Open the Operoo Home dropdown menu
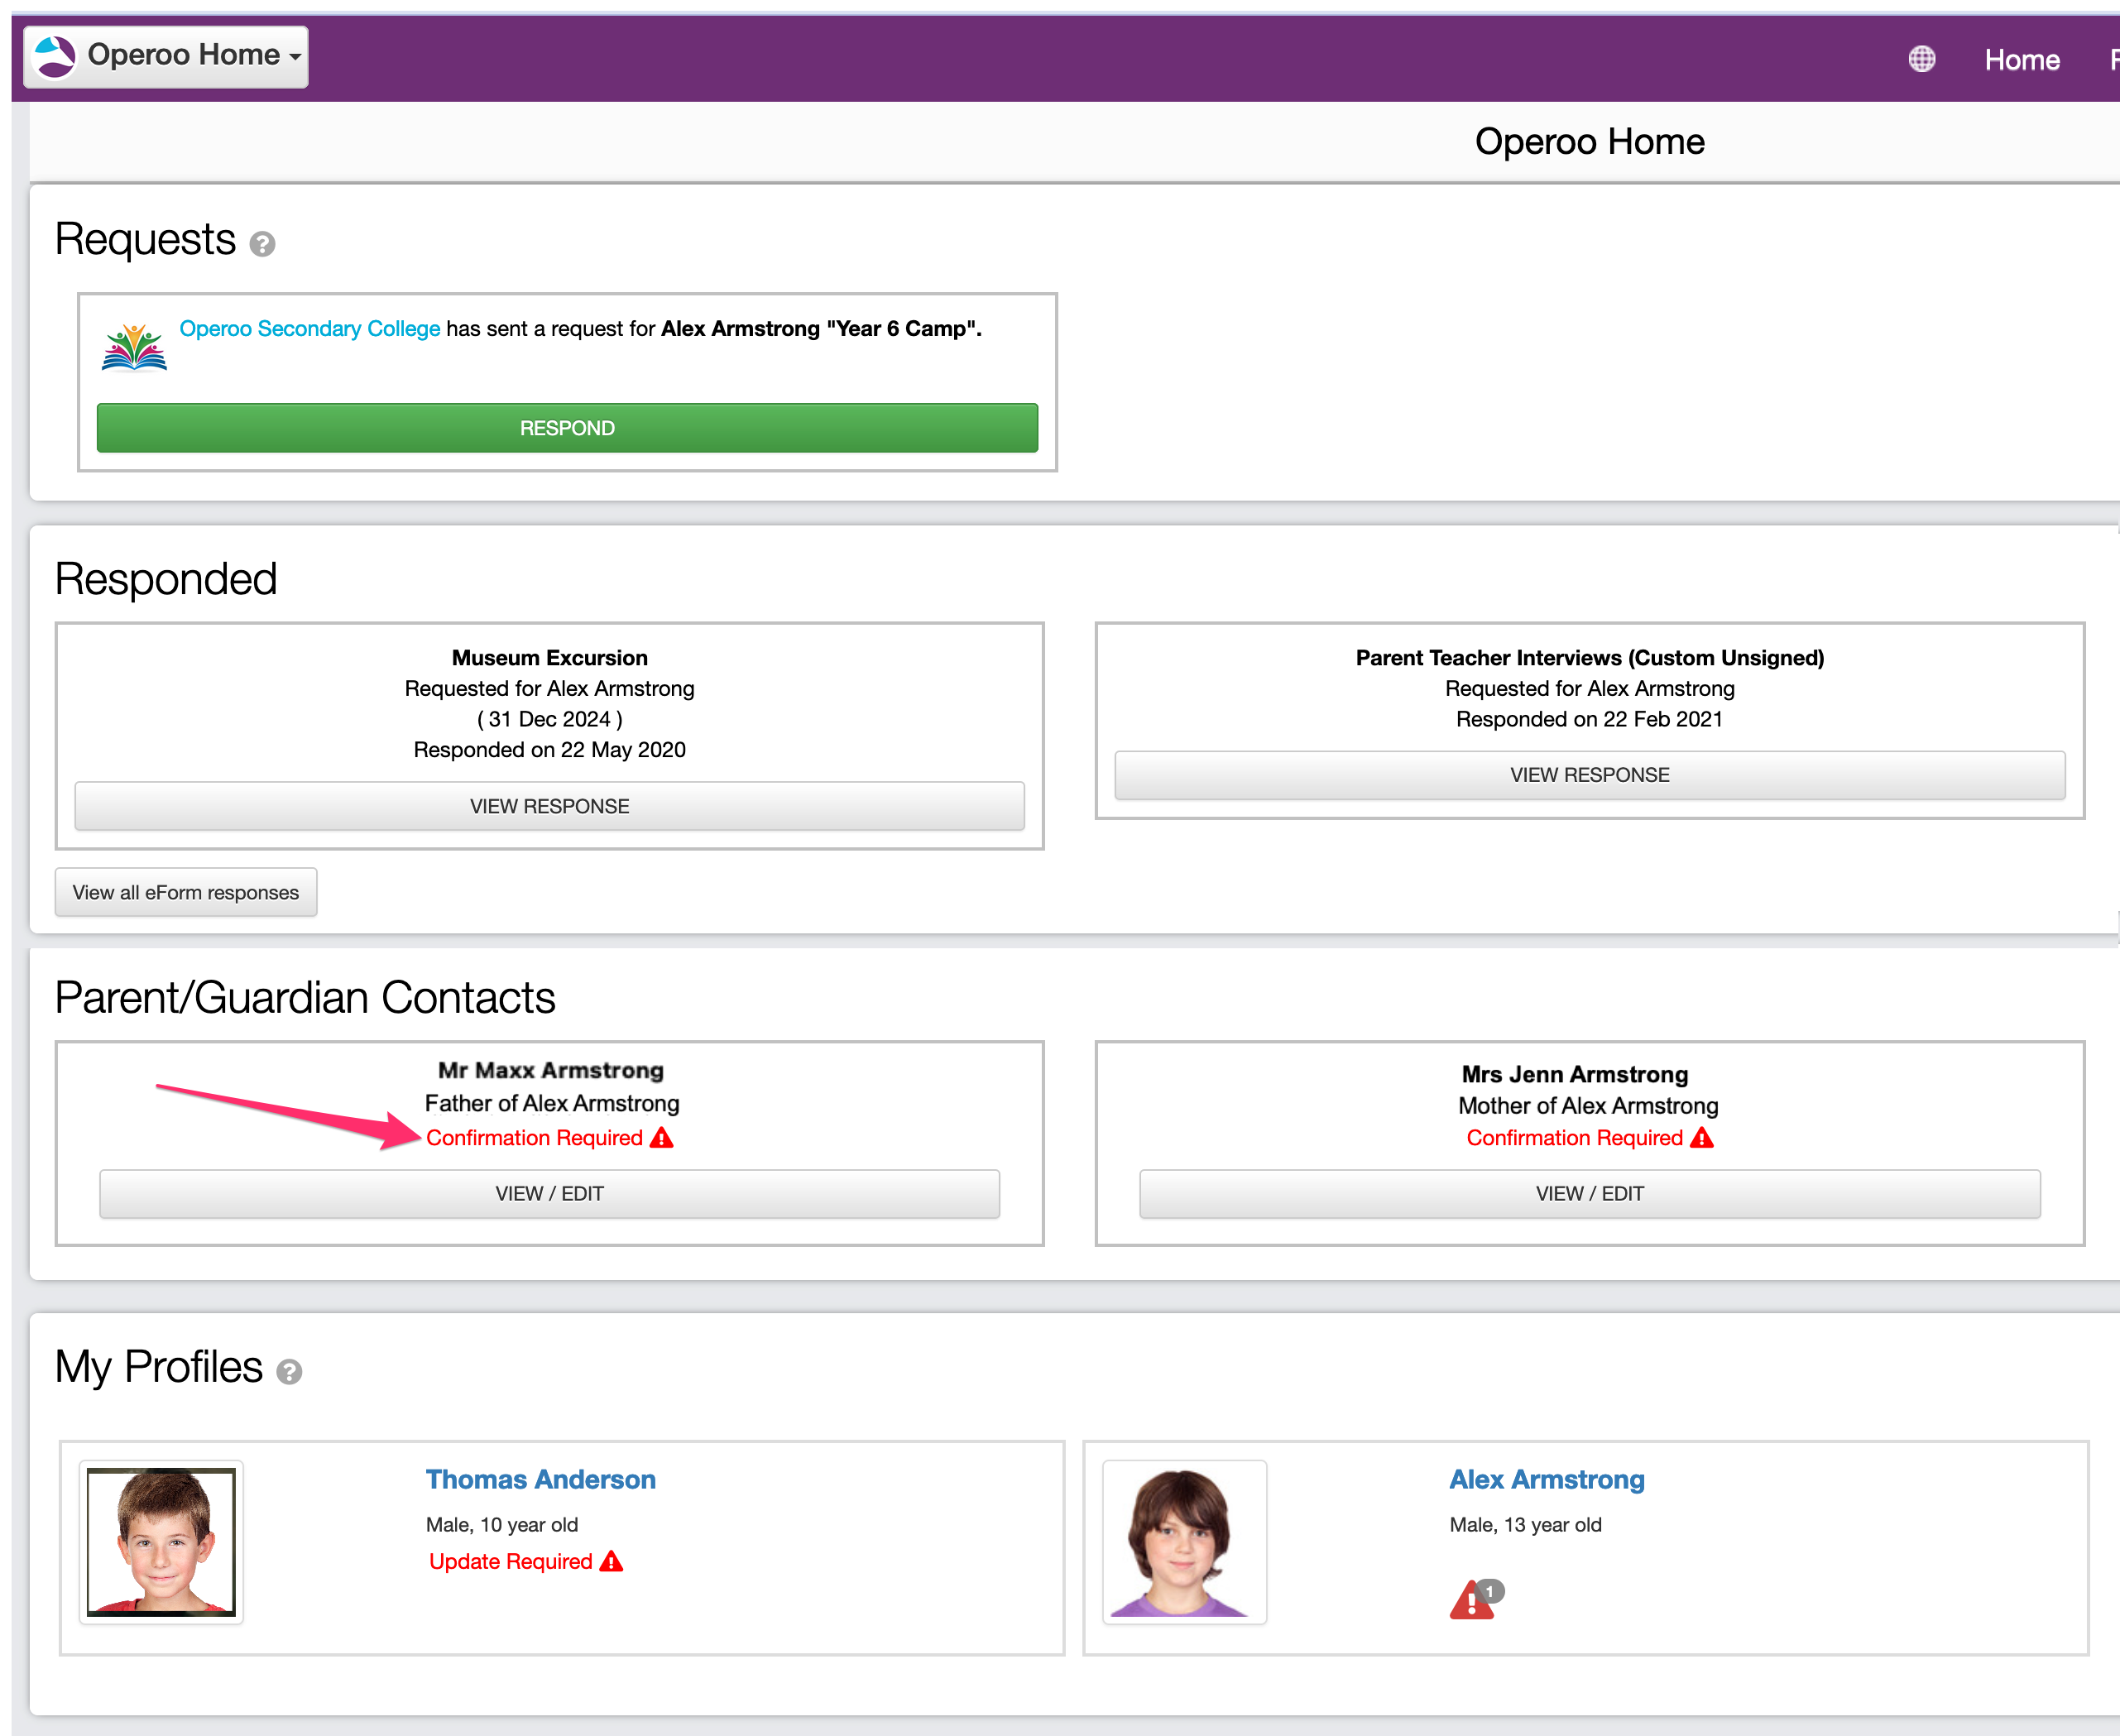This screenshot has width=2120, height=1736. point(166,56)
